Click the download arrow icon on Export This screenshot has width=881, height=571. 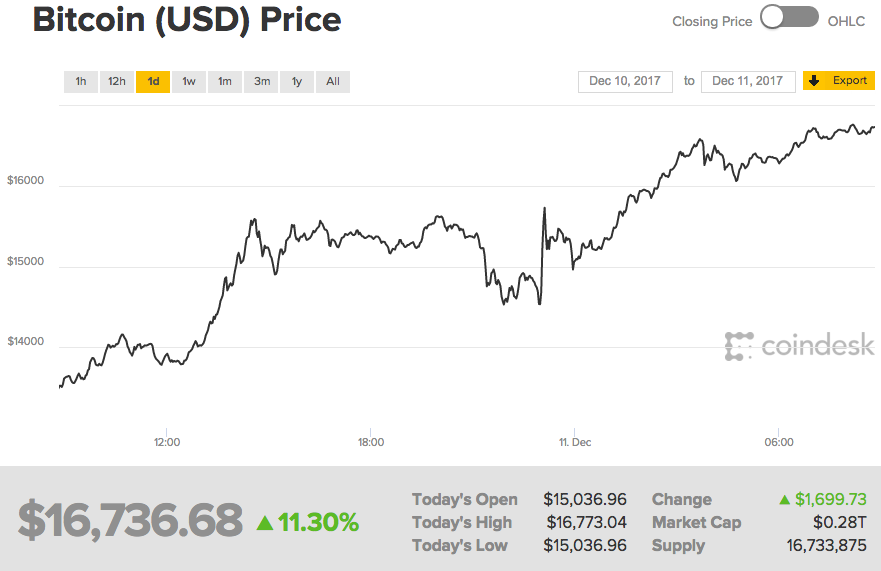pyautogui.click(x=815, y=81)
